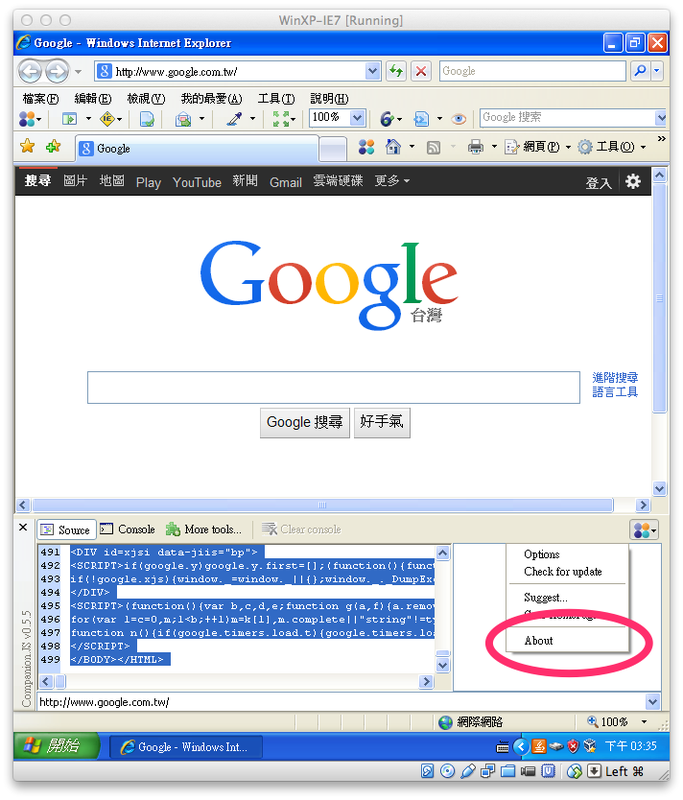The height and width of the screenshot is (800, 683).
Task: Open the 說明(H) Help menu
Action: (329, 98)
